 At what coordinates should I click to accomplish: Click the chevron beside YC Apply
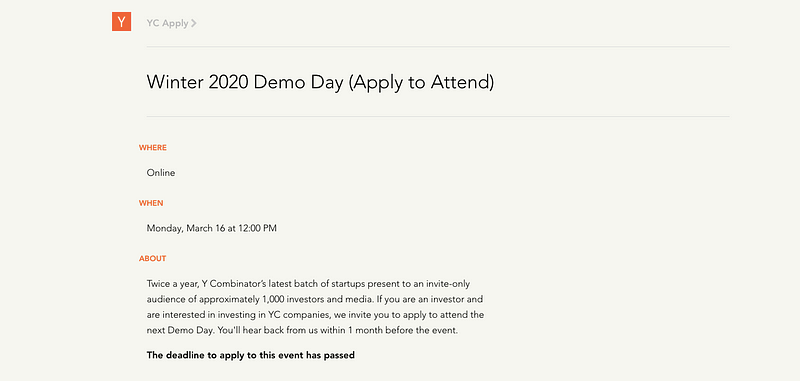click(x=194, y=23)
